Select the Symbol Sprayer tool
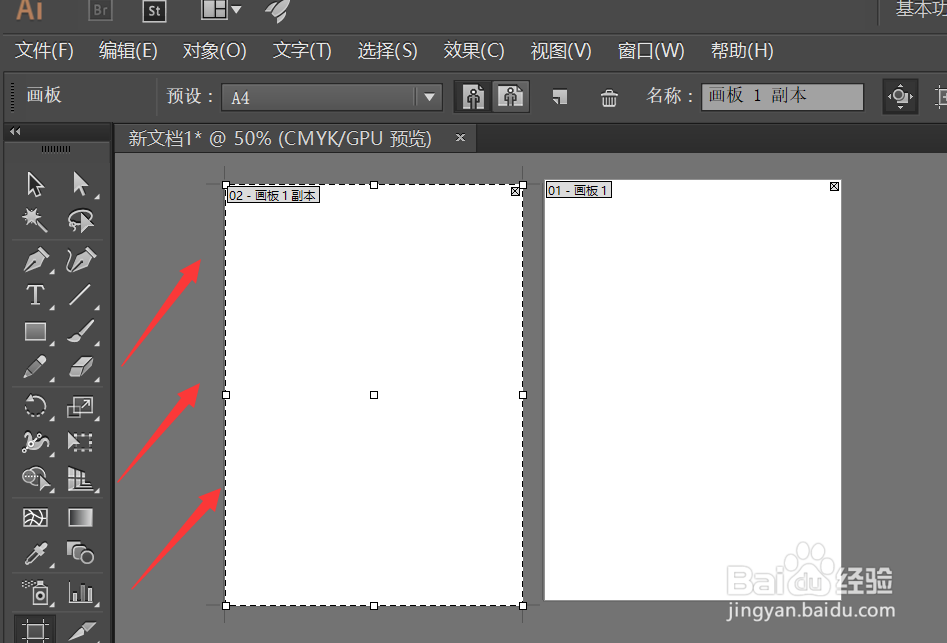 (36, 592)
